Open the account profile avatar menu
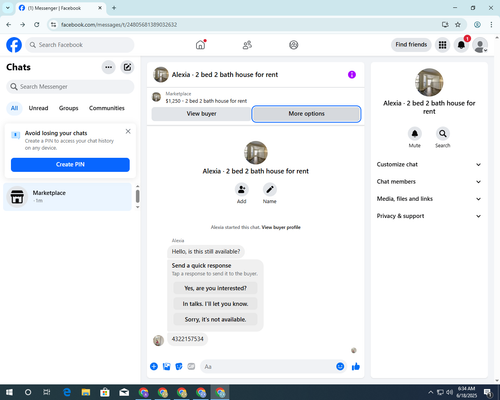The image size is (500, 400). [480, 45]
